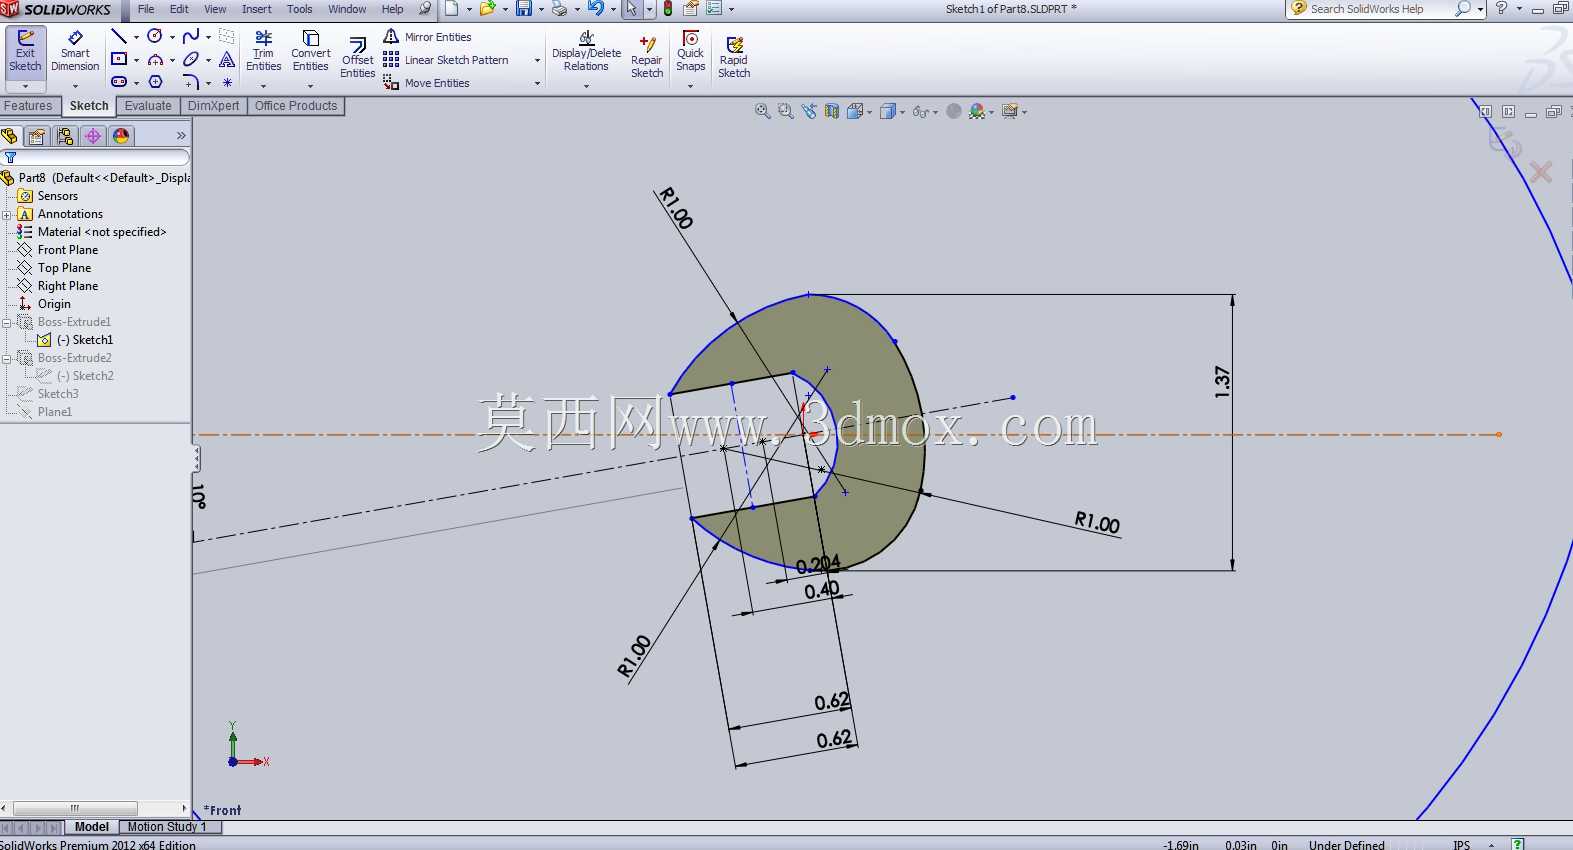Open the File menu
The width and height of the screenshot is (1573, 850).
tap(146, 9)
